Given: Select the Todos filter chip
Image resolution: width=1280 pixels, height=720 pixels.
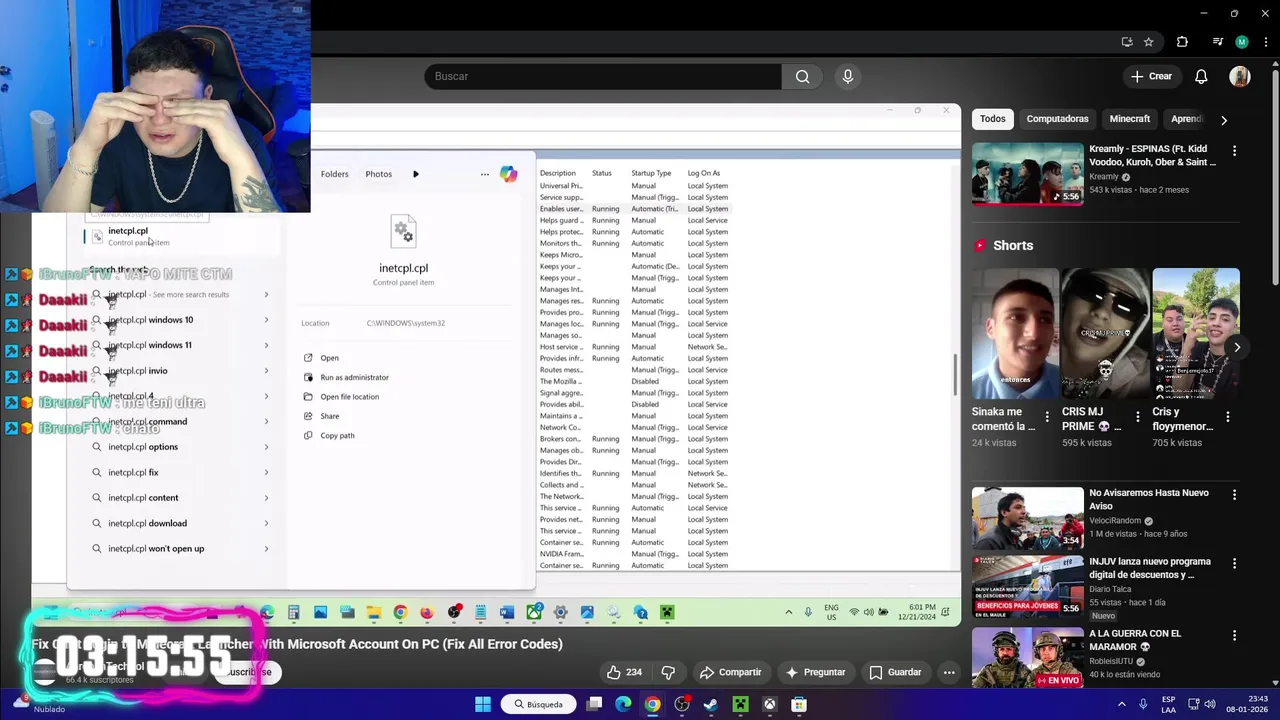Looking at the screenshot, I should [992, 119].
